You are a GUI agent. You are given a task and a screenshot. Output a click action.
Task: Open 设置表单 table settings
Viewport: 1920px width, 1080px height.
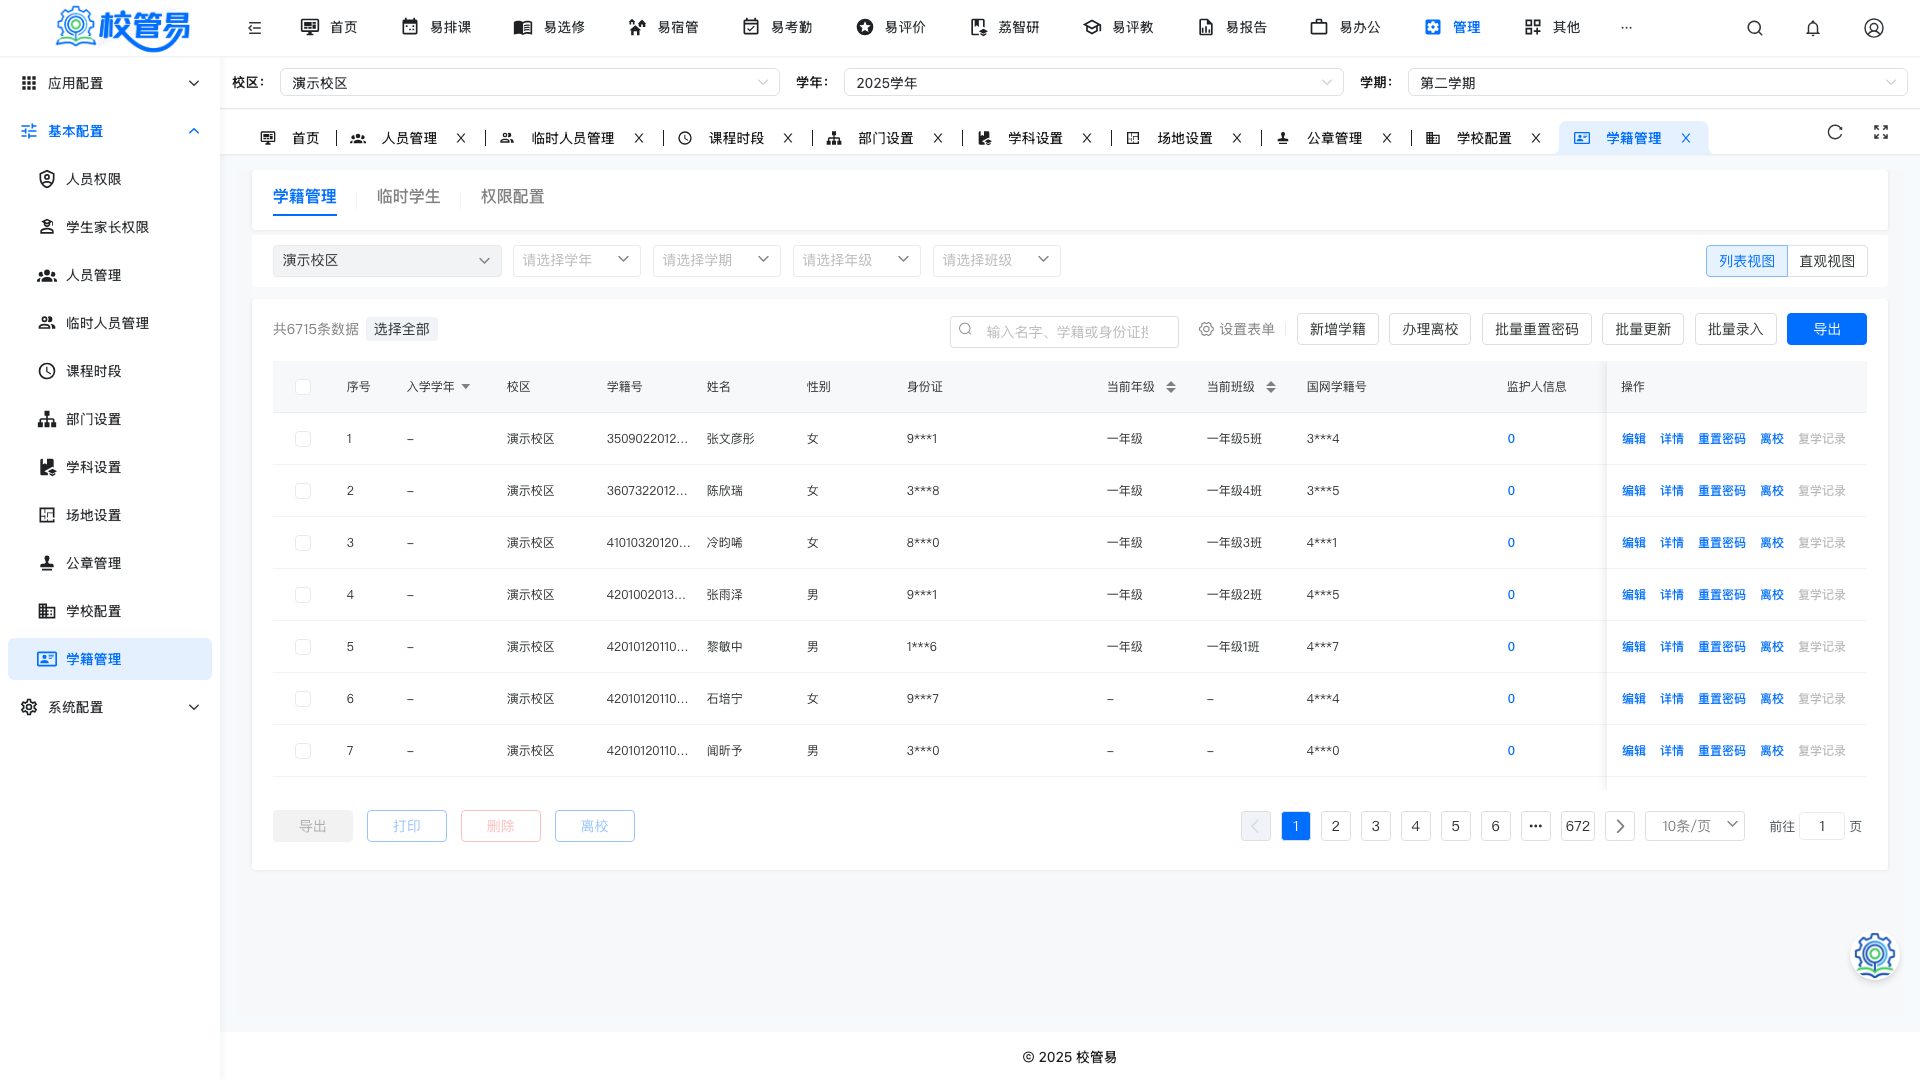click(1237, 329)
